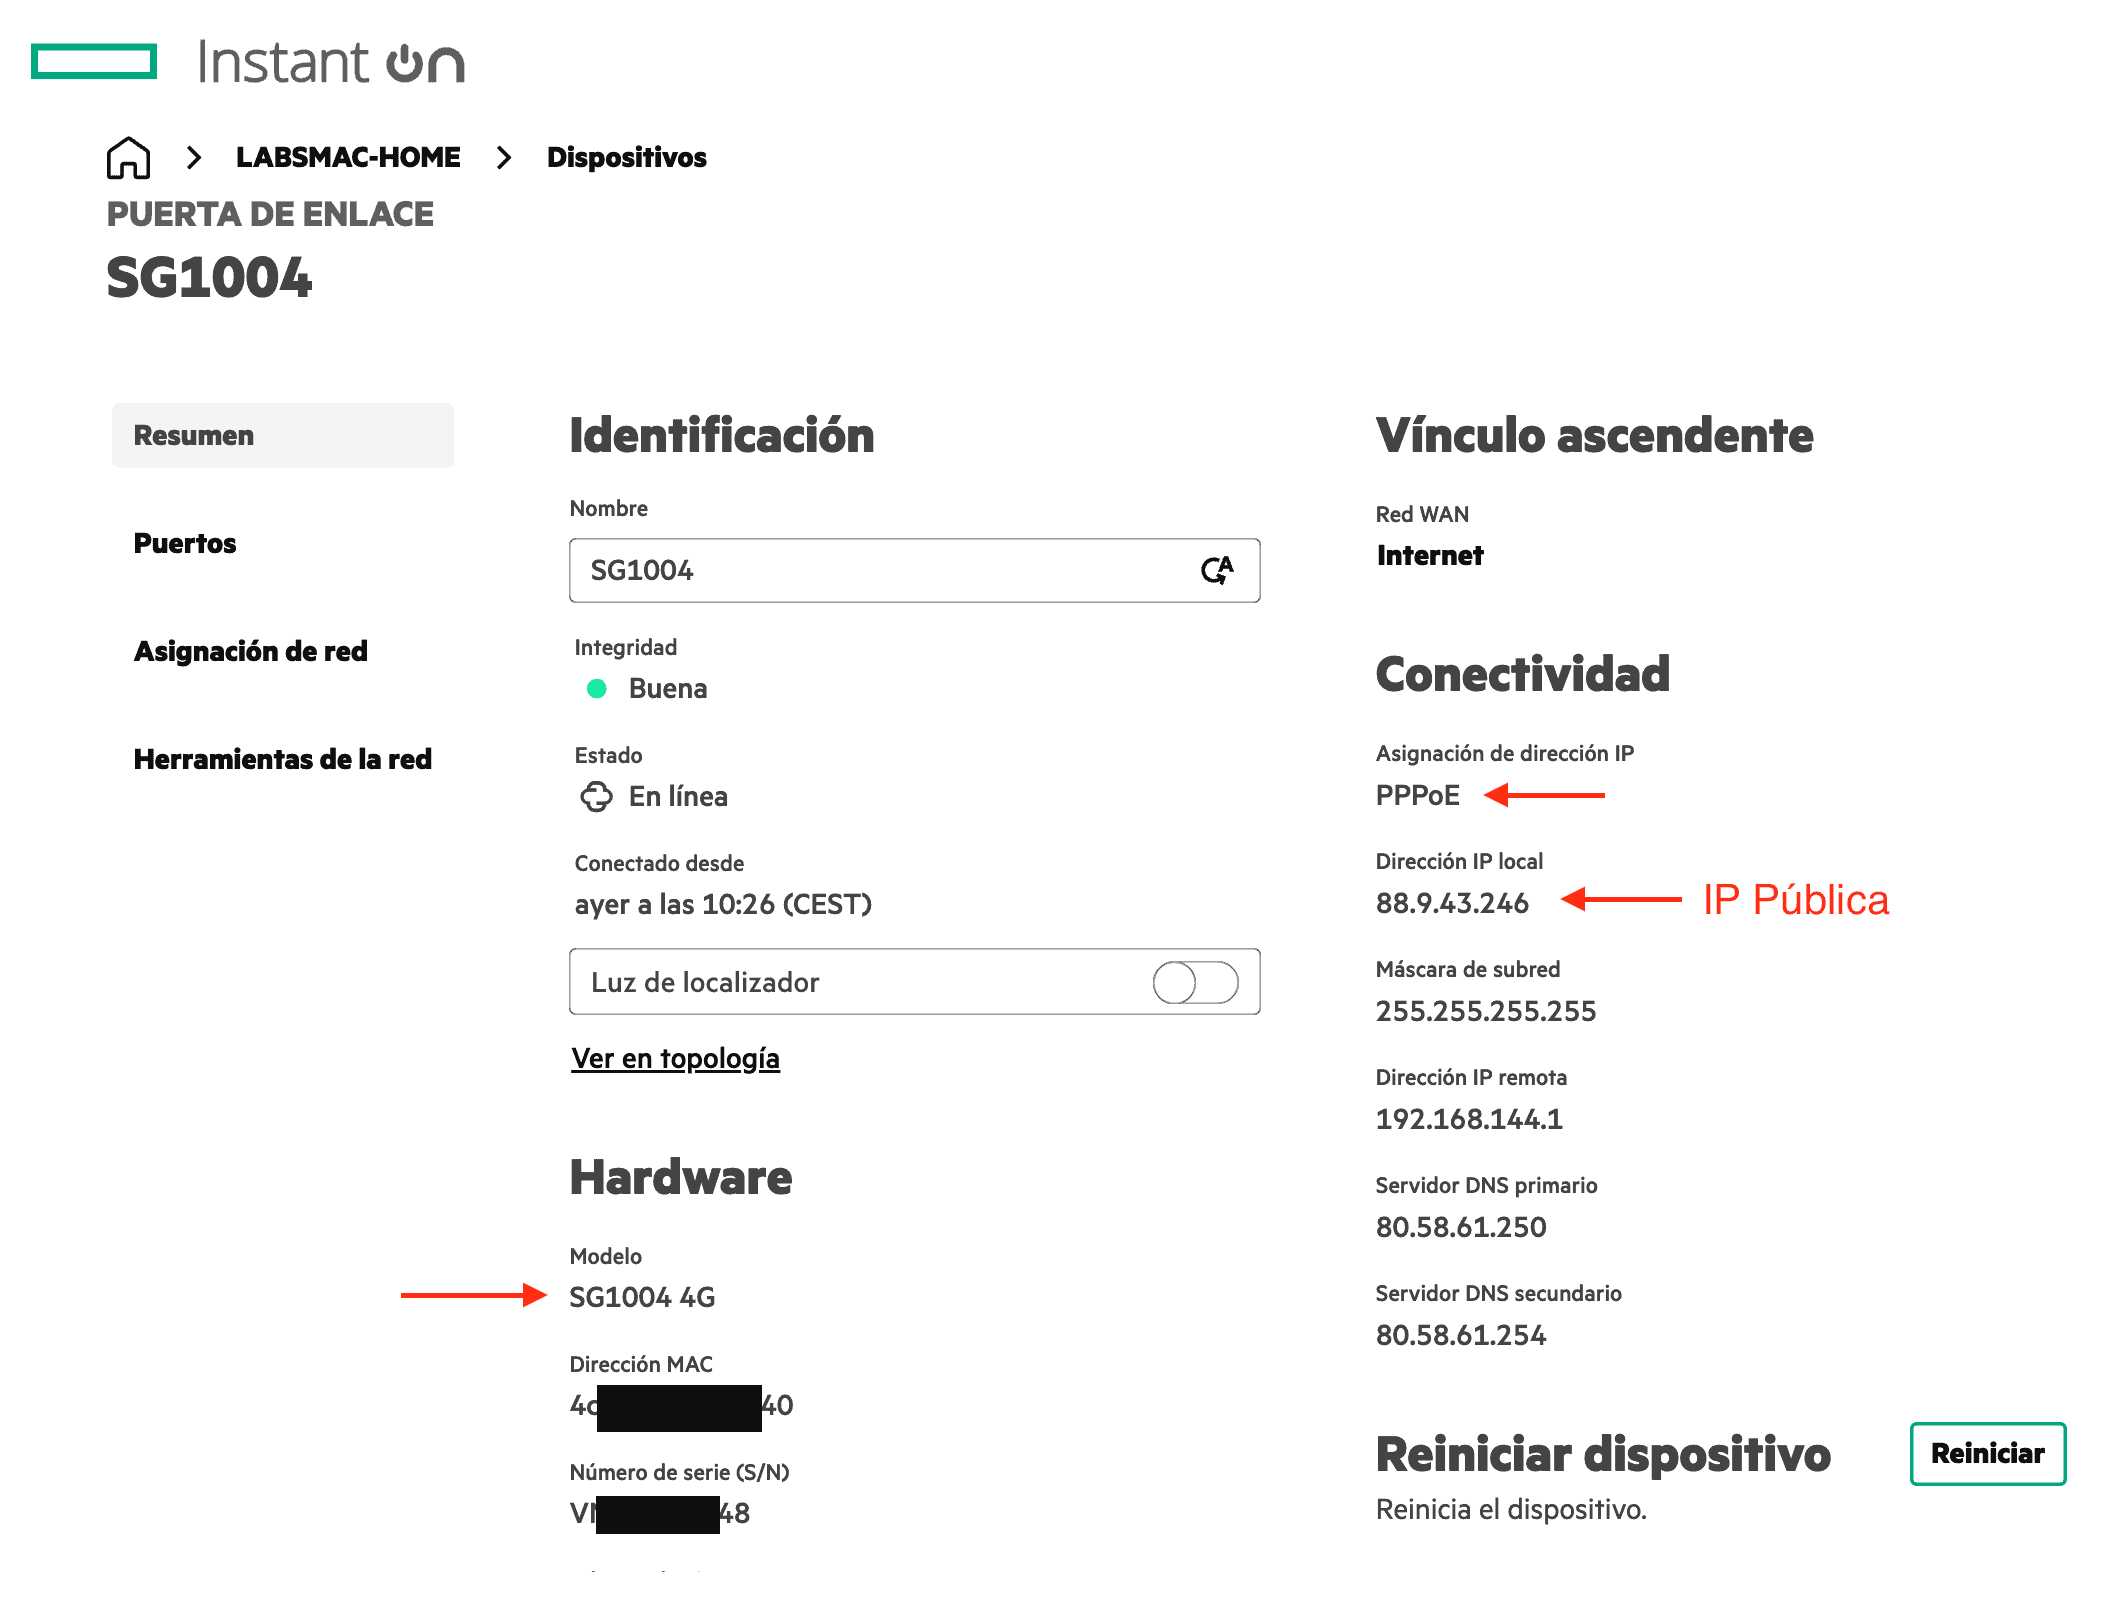
Task: Click chevron before Dispositivos breadcrumb
Action: (x=504, y=158)
